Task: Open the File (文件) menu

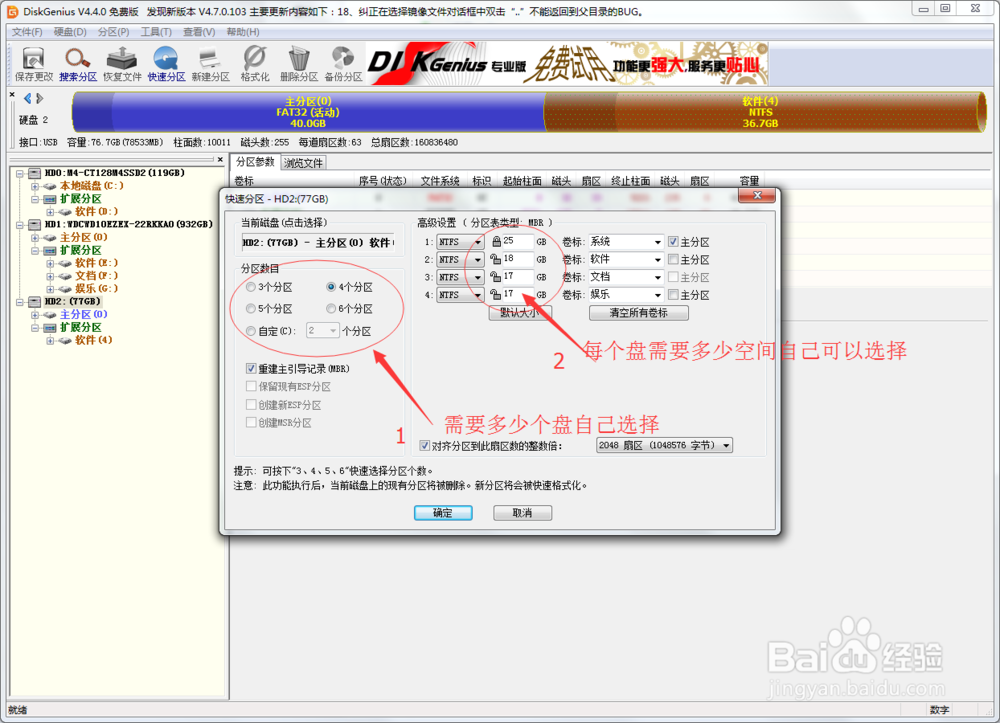Action: [x=27, y=32]
